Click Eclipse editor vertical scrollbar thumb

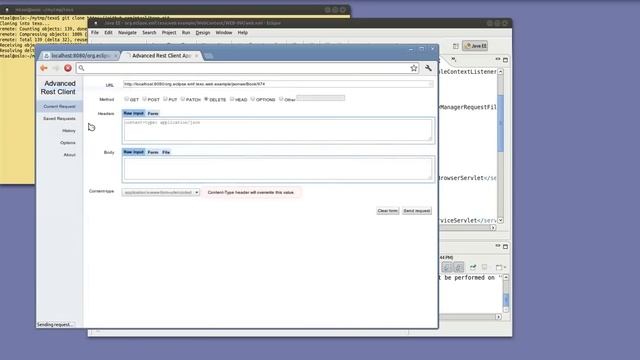coord(501,123)
